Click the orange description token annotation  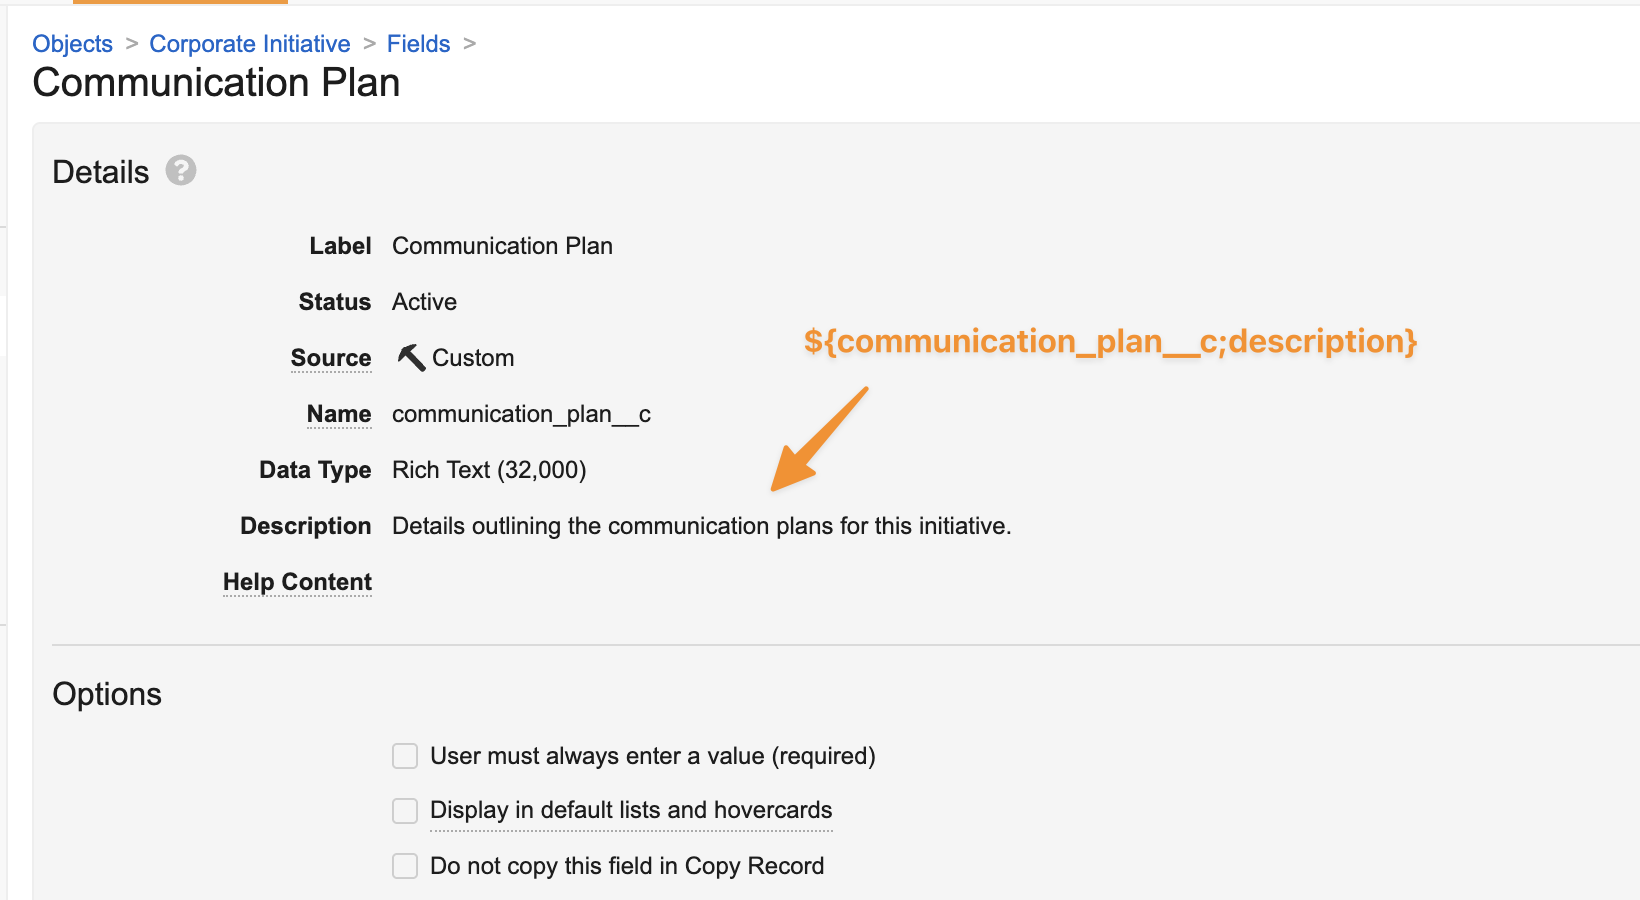1110,342
